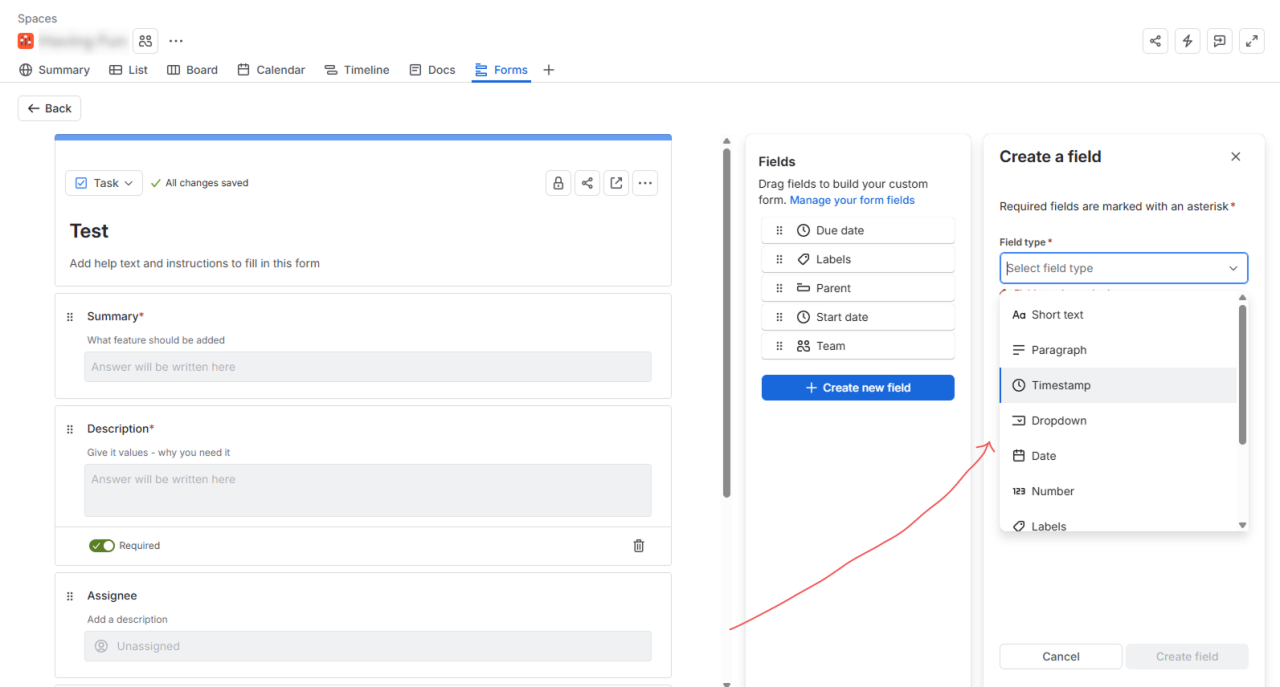The image size is (1280, 687).
Task: Click the form title Test
Action: pos(89,231)
